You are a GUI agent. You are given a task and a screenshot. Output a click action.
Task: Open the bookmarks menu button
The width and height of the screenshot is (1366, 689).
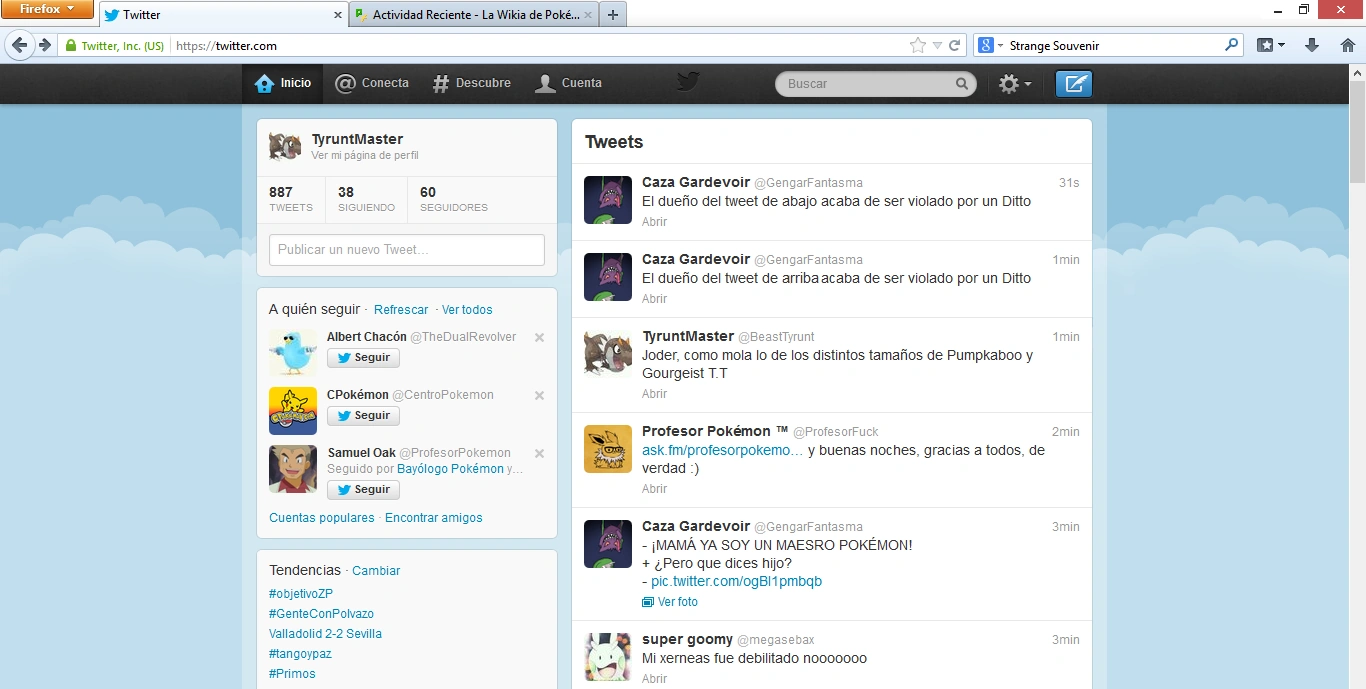pyautogui.click(x=1271, y=45)
